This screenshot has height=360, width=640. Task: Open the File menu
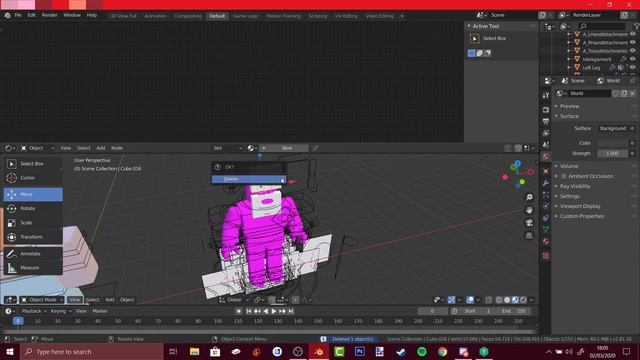click(x=18, y=15)
